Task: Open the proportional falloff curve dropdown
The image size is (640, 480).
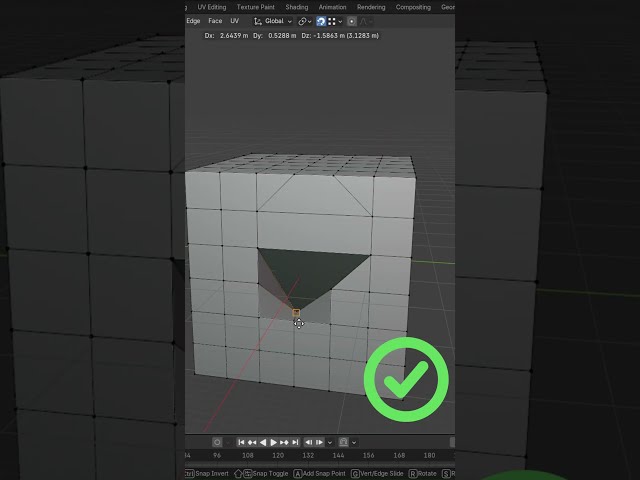Action: (366, 21)
